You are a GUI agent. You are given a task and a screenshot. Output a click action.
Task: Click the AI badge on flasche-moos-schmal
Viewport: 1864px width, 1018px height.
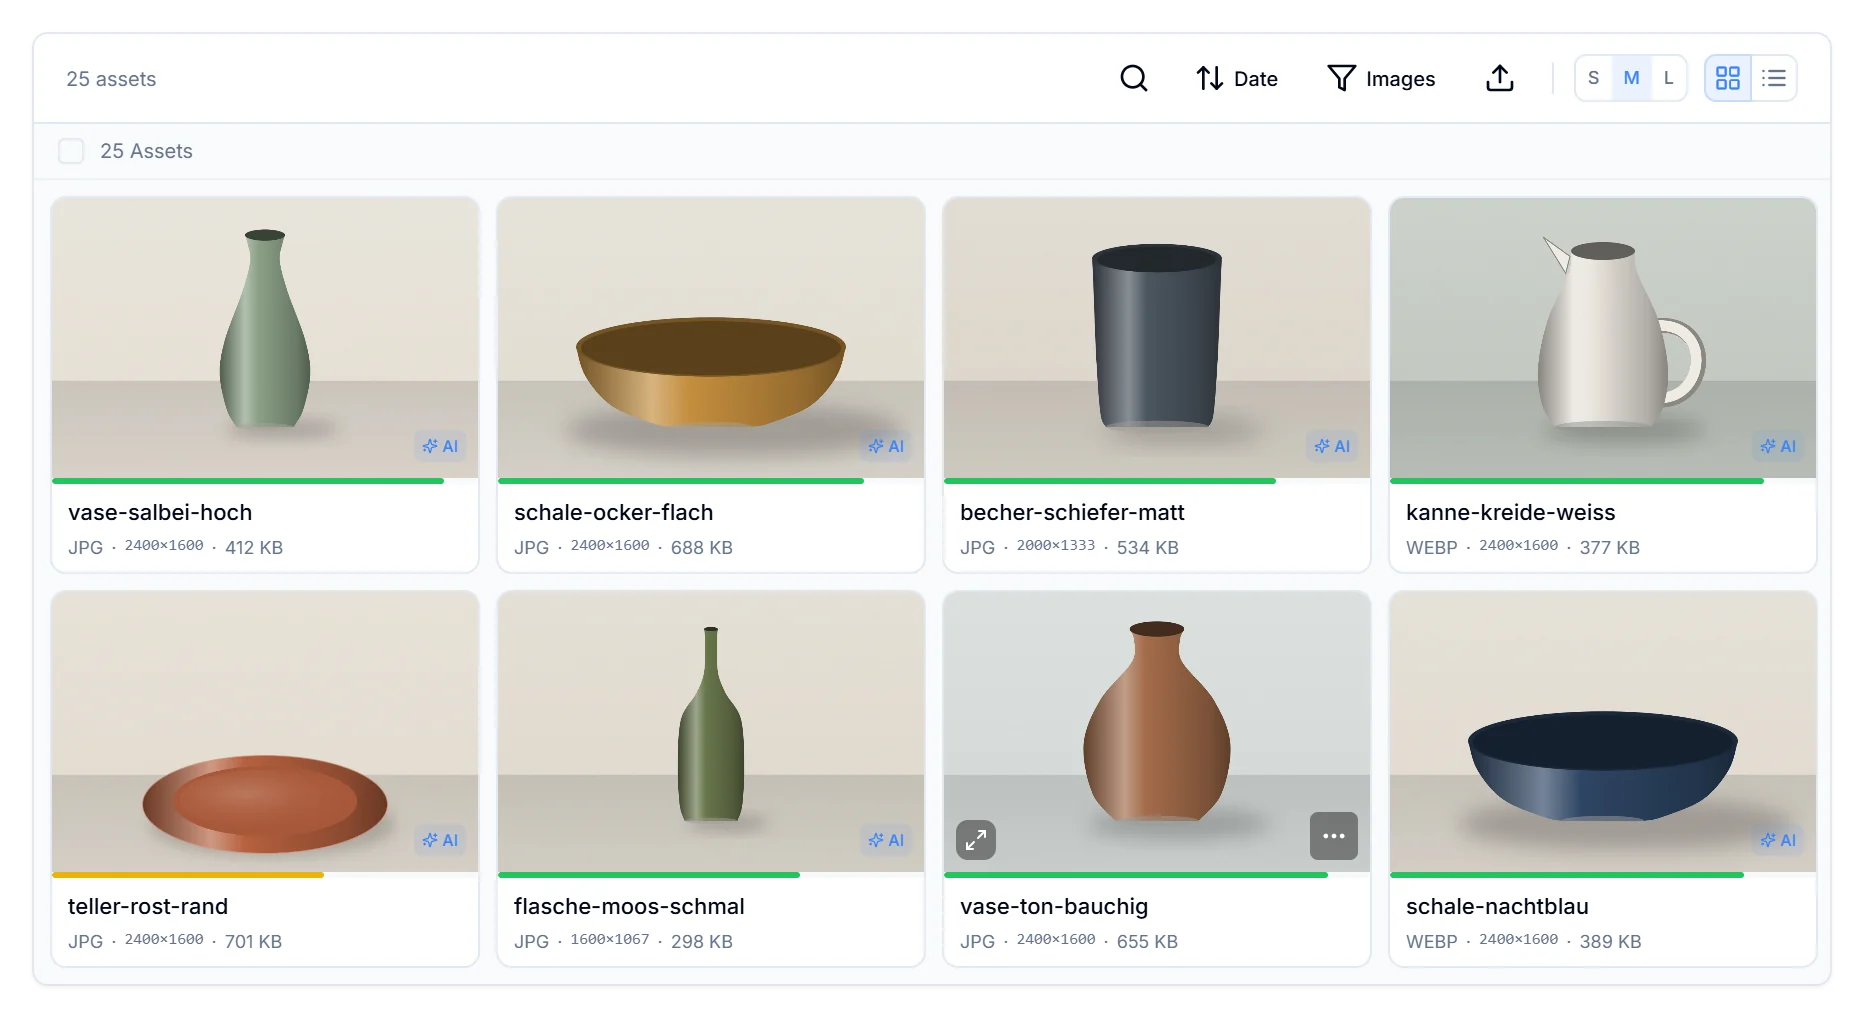pyautogui.click(x=886, y=840)
